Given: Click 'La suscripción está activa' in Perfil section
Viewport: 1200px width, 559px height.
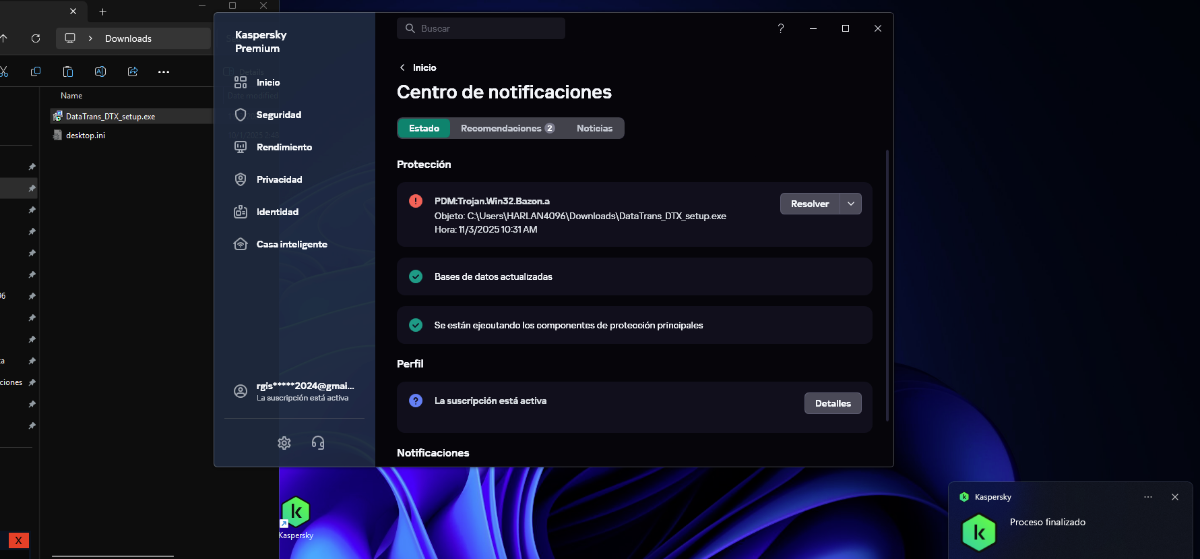Looking at the screenshot, I should (490, 400).
